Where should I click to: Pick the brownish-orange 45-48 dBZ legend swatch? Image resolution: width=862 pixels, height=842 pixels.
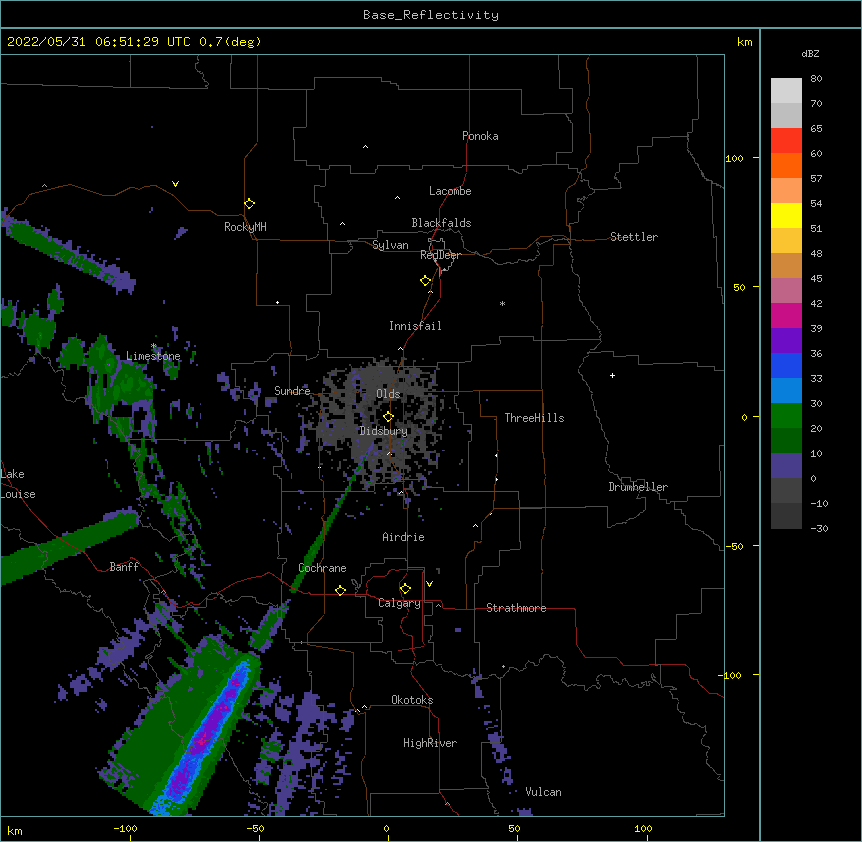786,265
